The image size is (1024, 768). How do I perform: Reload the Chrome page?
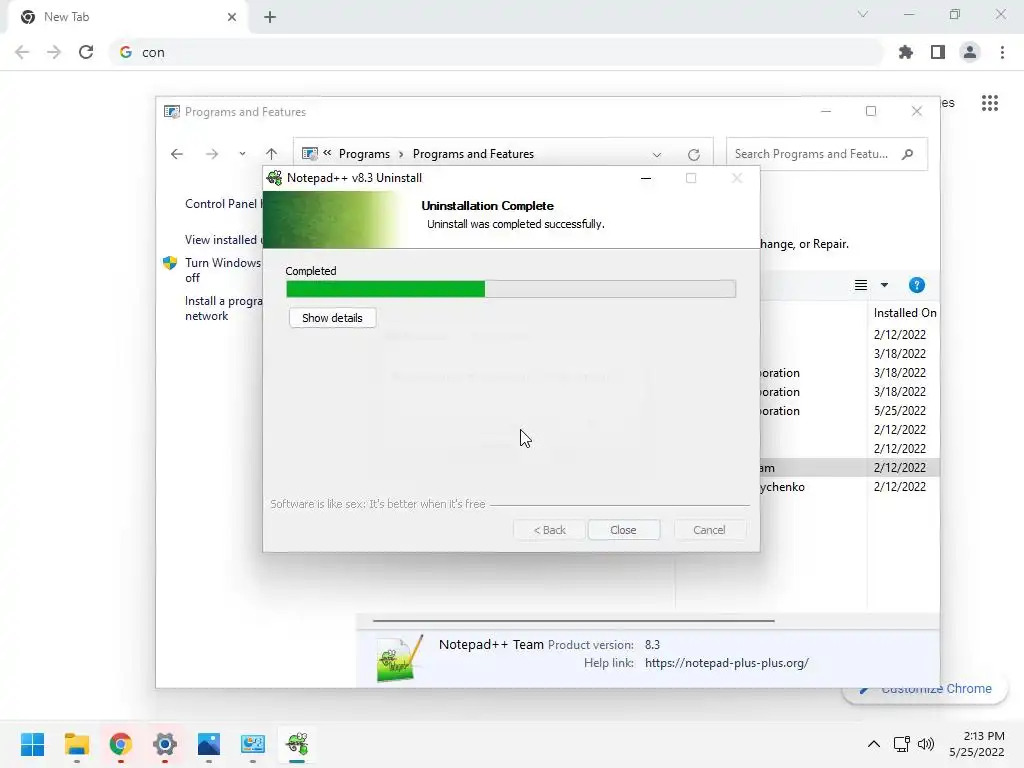pyautogui.click(x=86, y=52)
